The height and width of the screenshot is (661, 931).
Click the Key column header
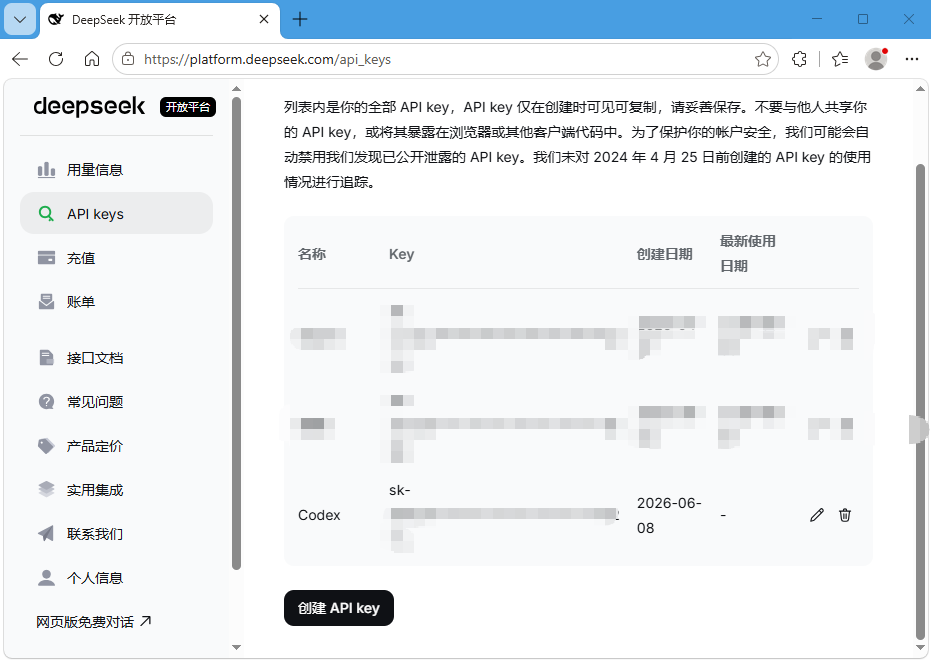[x=401, y=254]
